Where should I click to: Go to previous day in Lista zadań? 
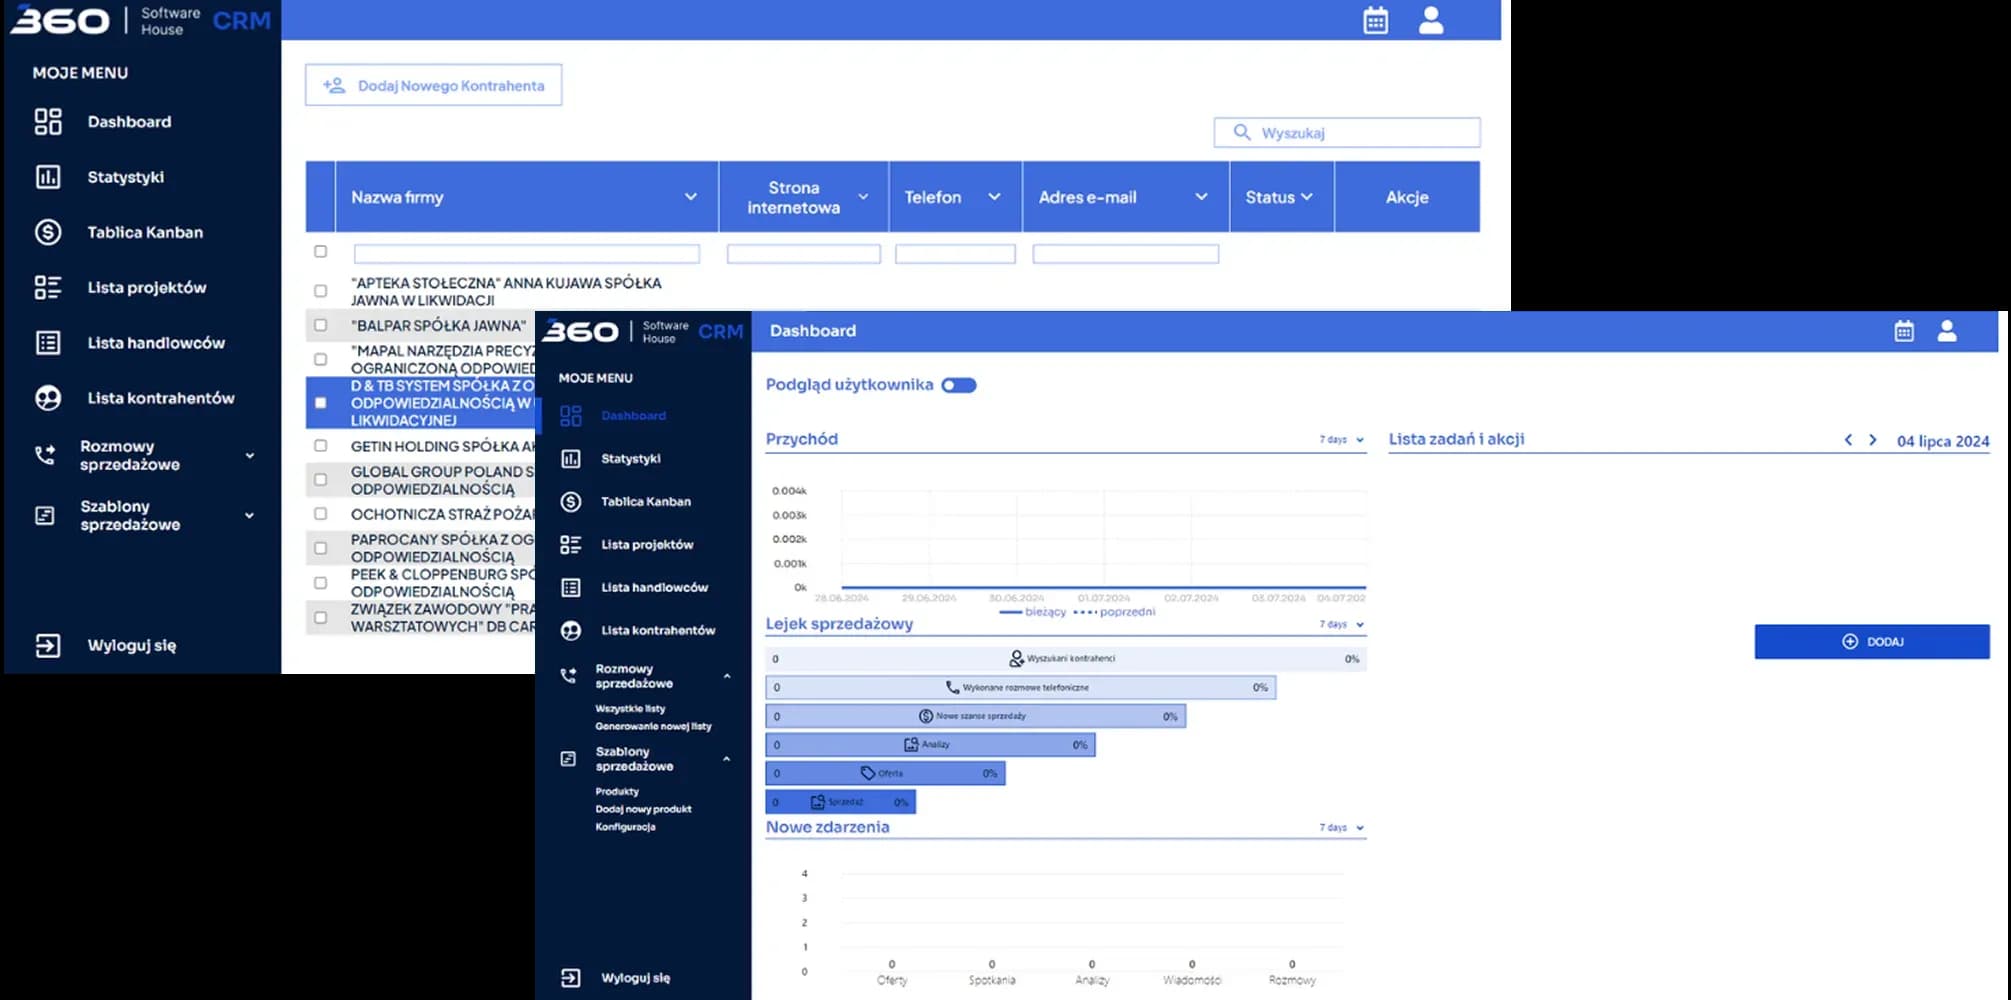(1848, 440)
